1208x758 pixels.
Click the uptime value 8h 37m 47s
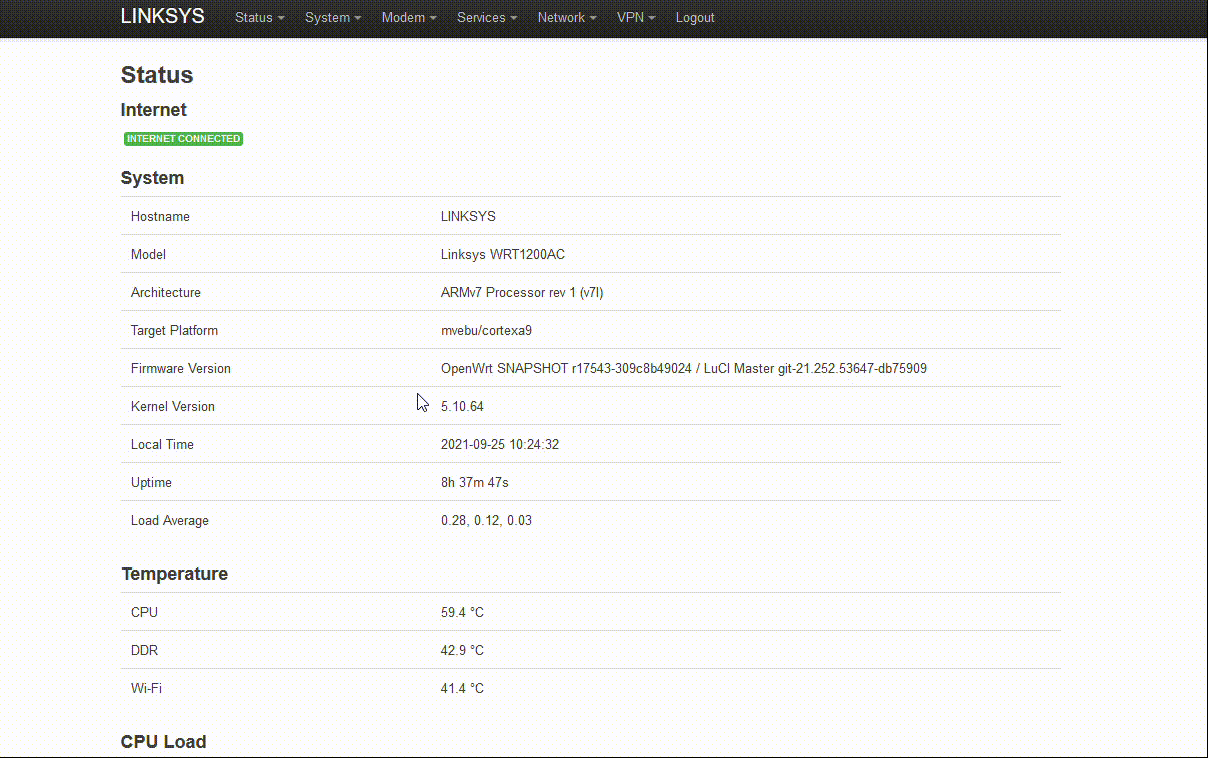coord(475,482)
